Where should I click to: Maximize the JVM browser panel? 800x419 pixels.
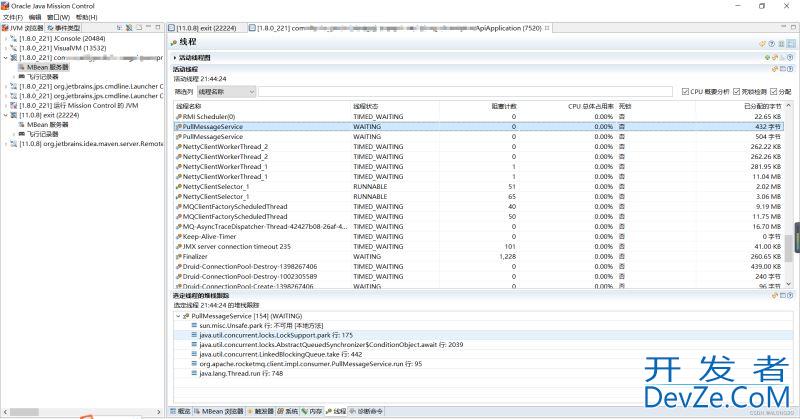point(158,27)
